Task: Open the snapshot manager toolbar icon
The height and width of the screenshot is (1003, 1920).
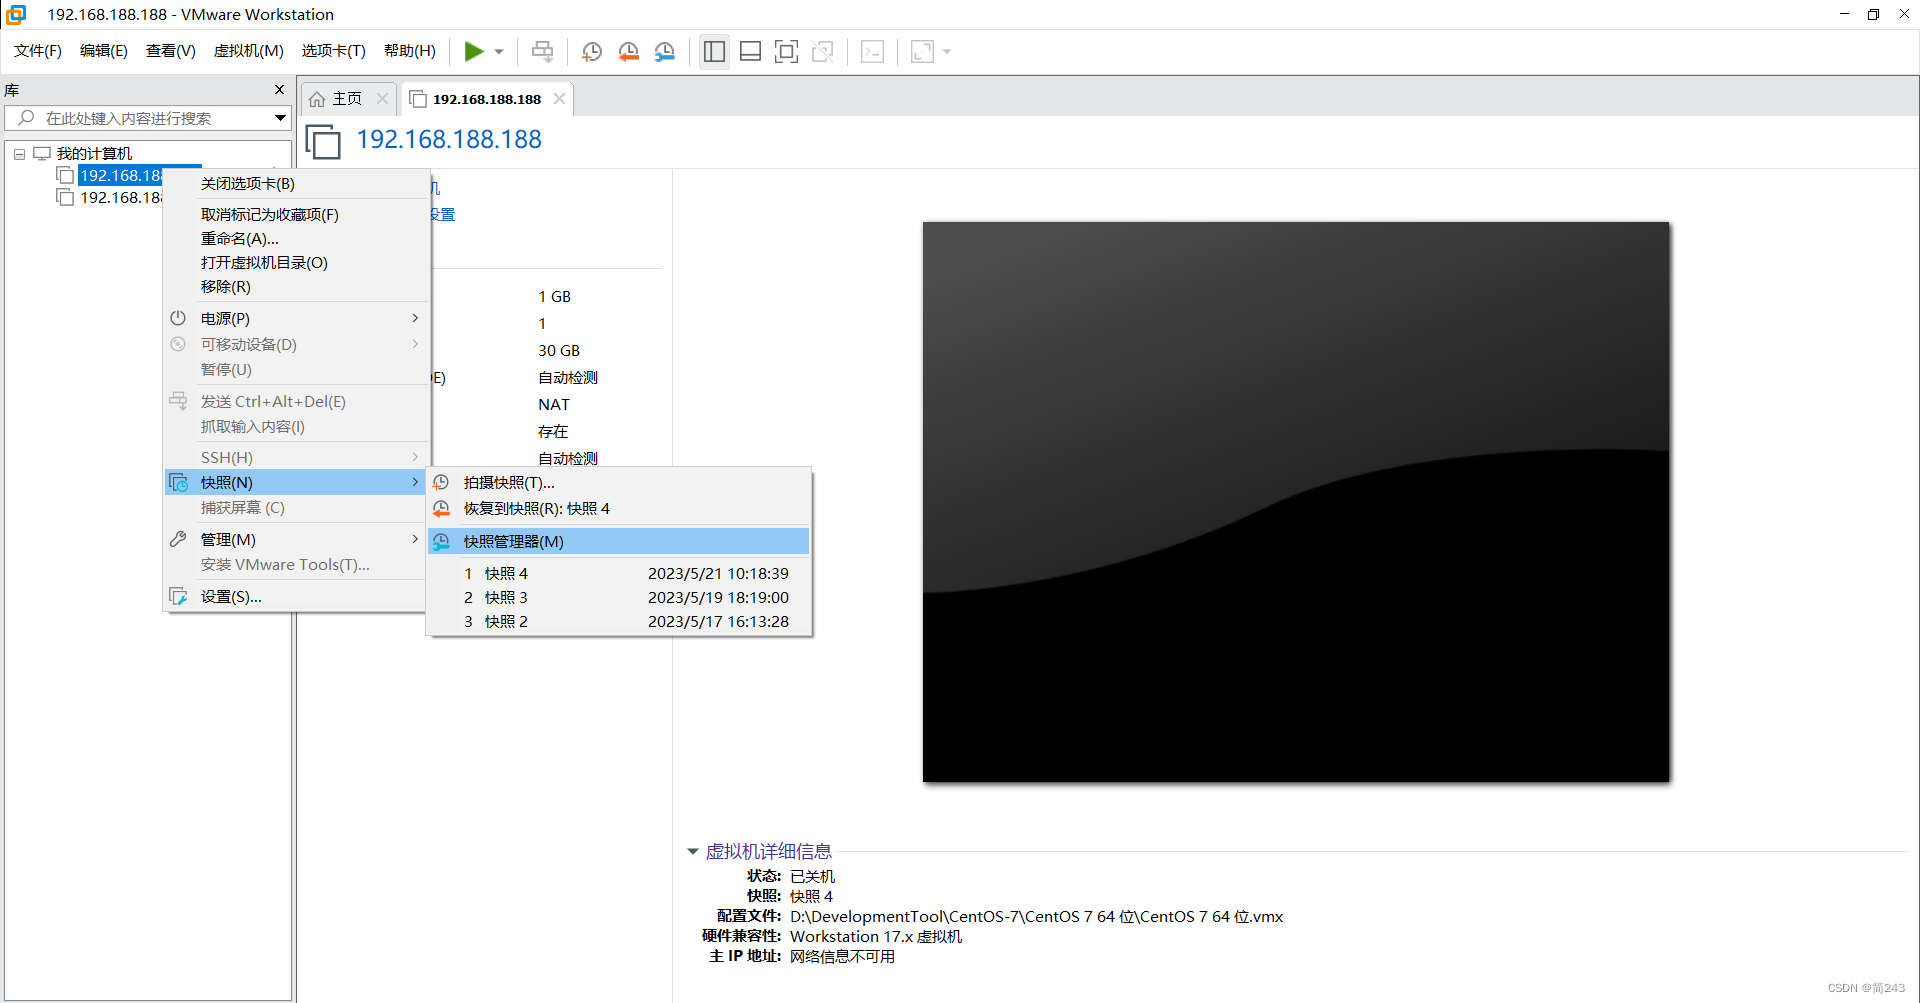Action: (x=665, y=51)
